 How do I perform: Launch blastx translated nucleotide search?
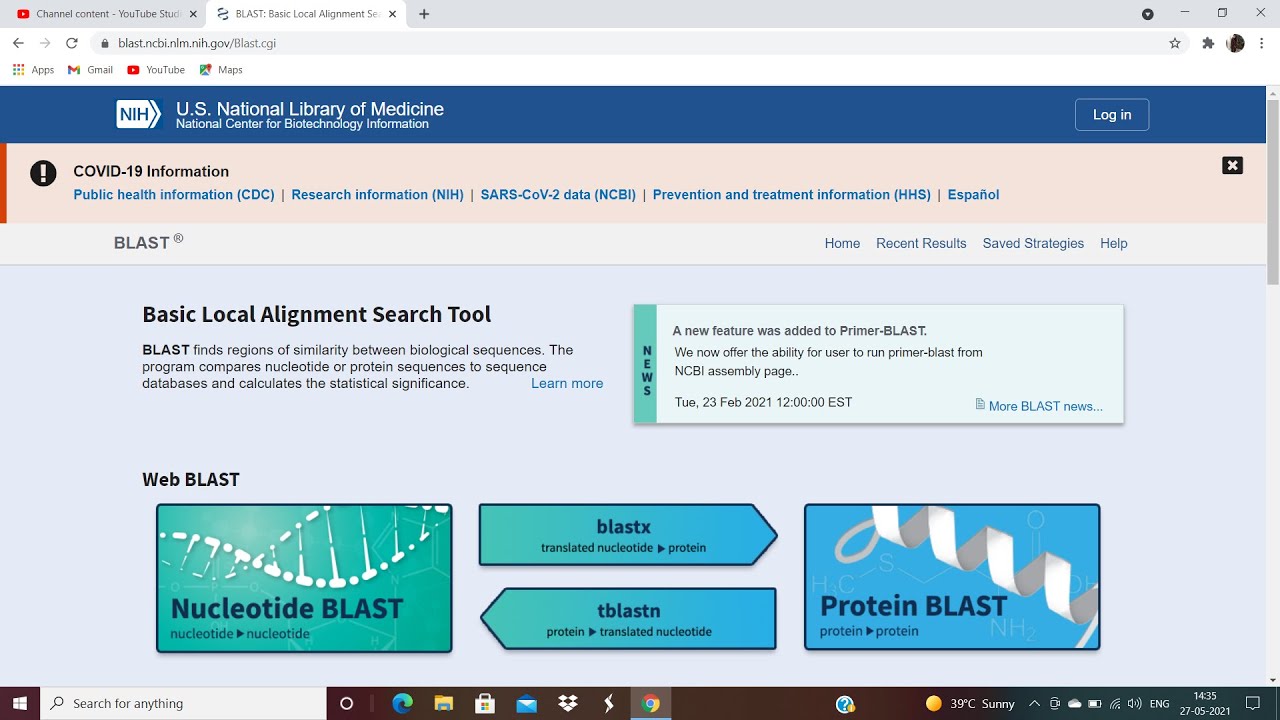click(x=627, y=535)
